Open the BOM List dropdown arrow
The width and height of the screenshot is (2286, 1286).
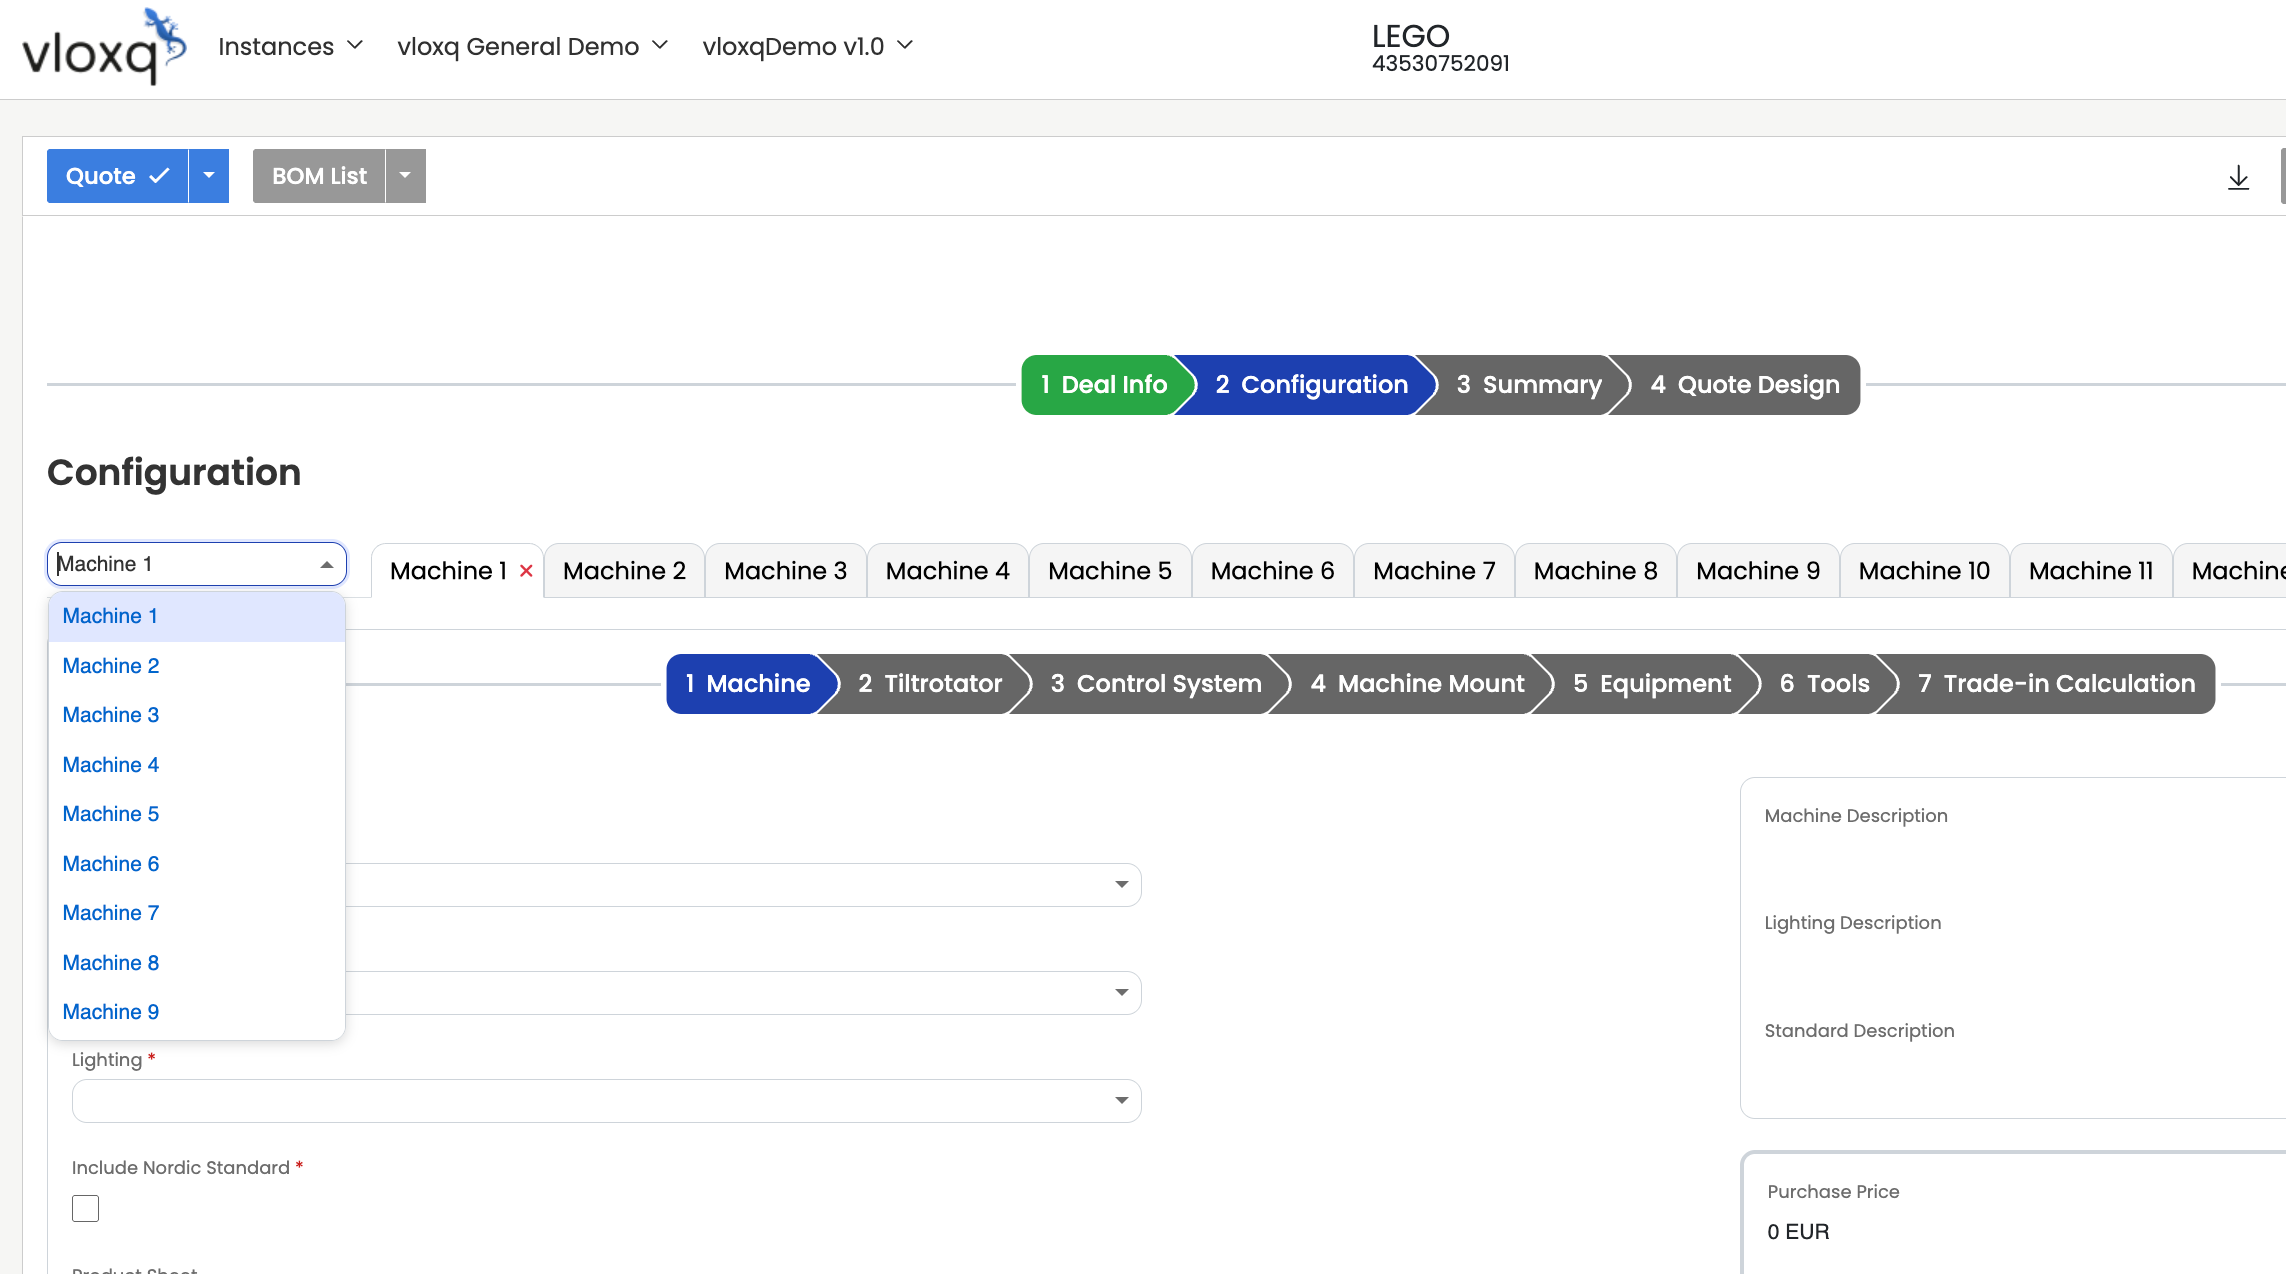click(x=405, y=176)
